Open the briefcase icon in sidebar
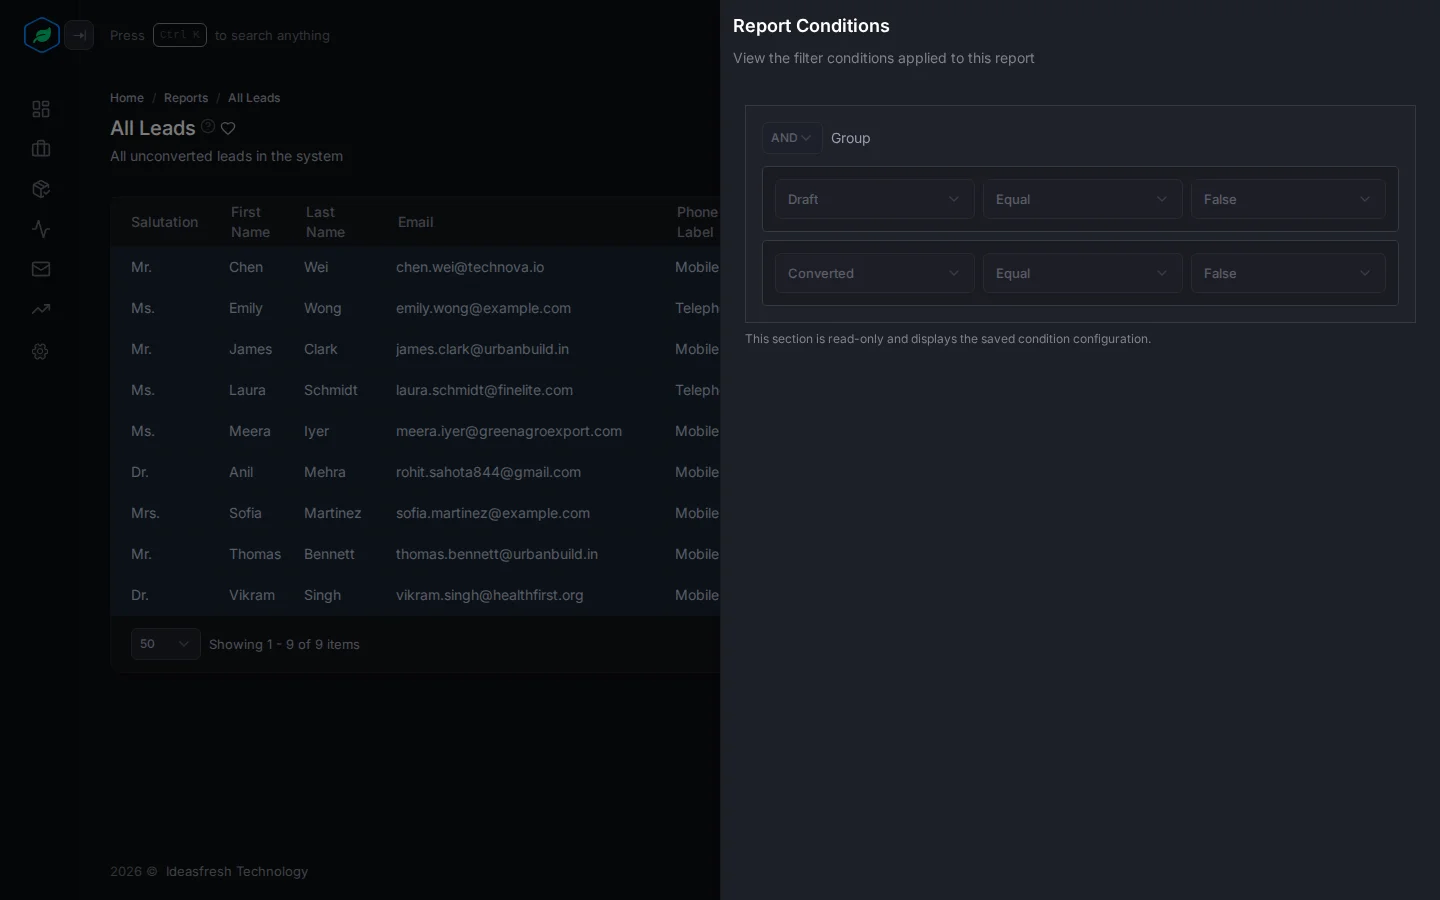The width and height of the screenshot is (1440, 900). point(41,149)
